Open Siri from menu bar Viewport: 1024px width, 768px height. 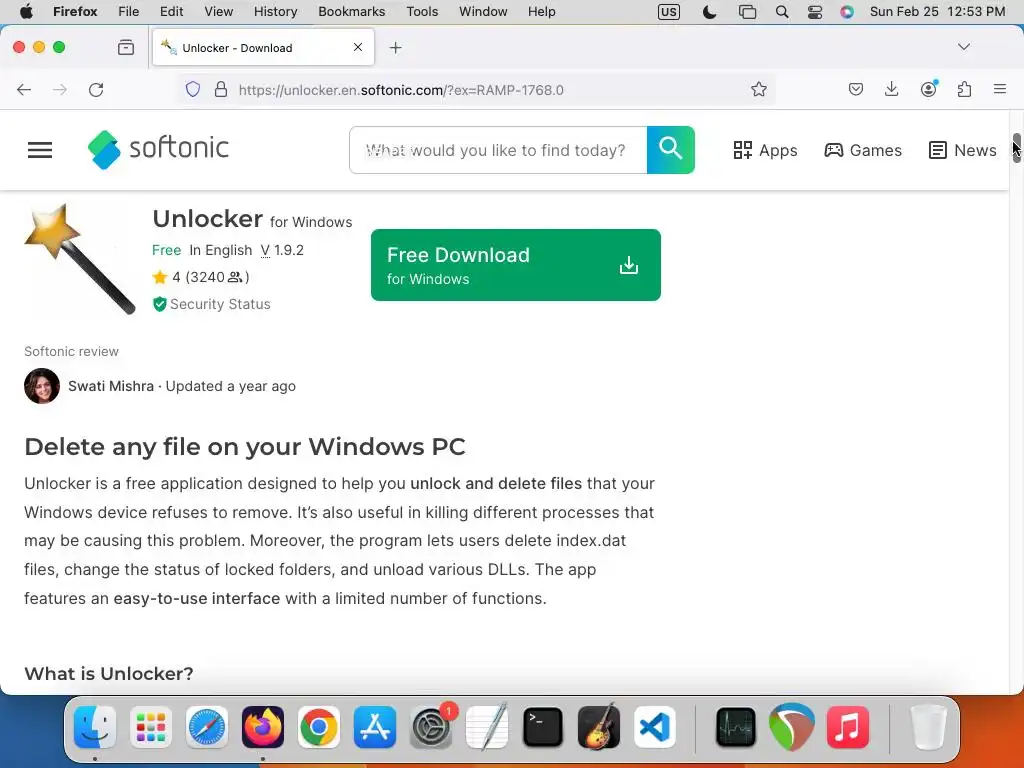[847, 12]
